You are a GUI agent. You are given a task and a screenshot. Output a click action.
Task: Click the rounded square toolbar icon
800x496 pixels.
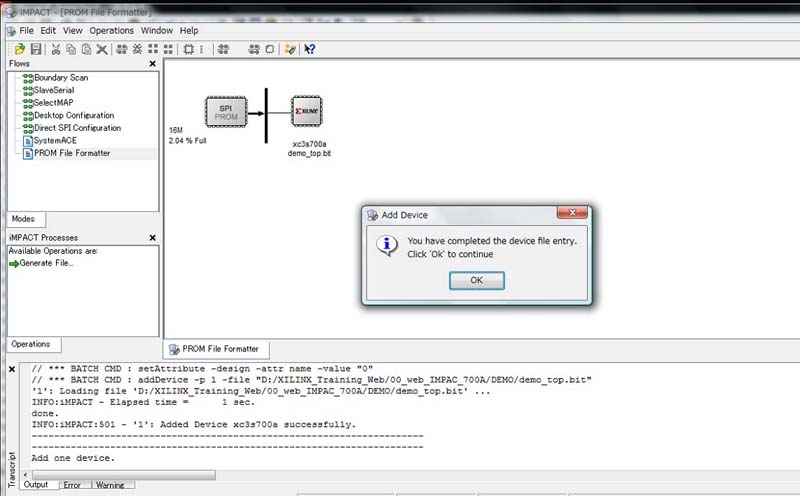(270, 49)
